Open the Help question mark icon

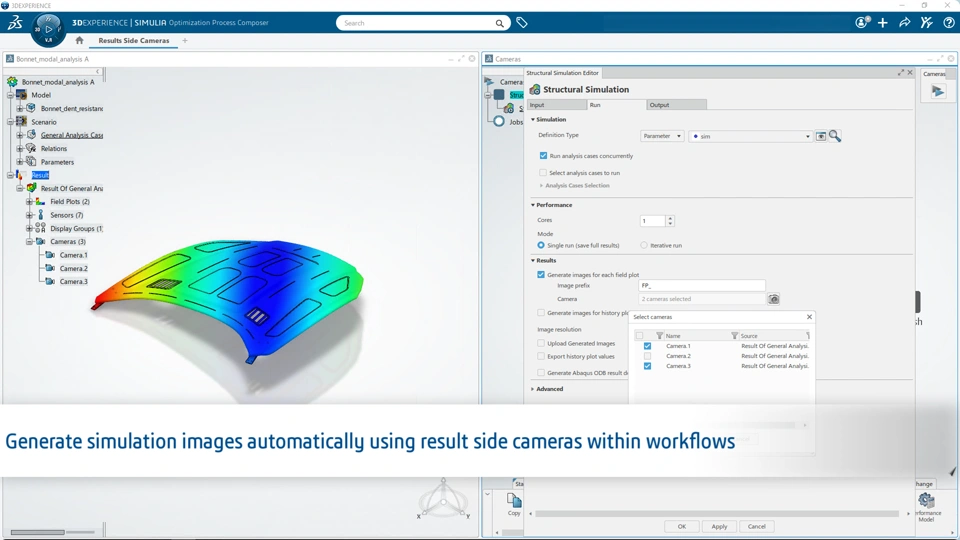948,23
